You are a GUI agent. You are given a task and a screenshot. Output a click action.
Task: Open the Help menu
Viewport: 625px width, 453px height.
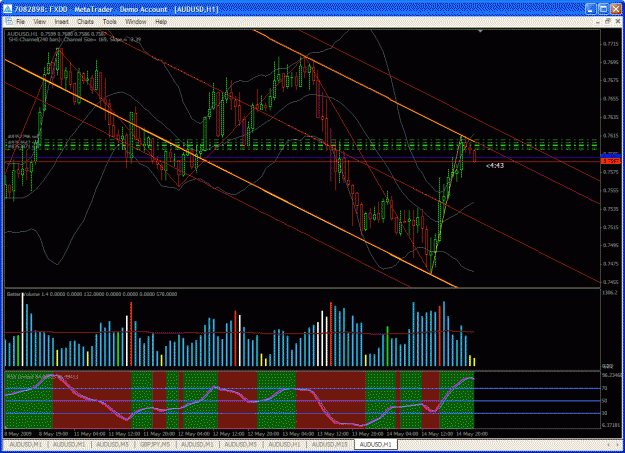(161, 22)
